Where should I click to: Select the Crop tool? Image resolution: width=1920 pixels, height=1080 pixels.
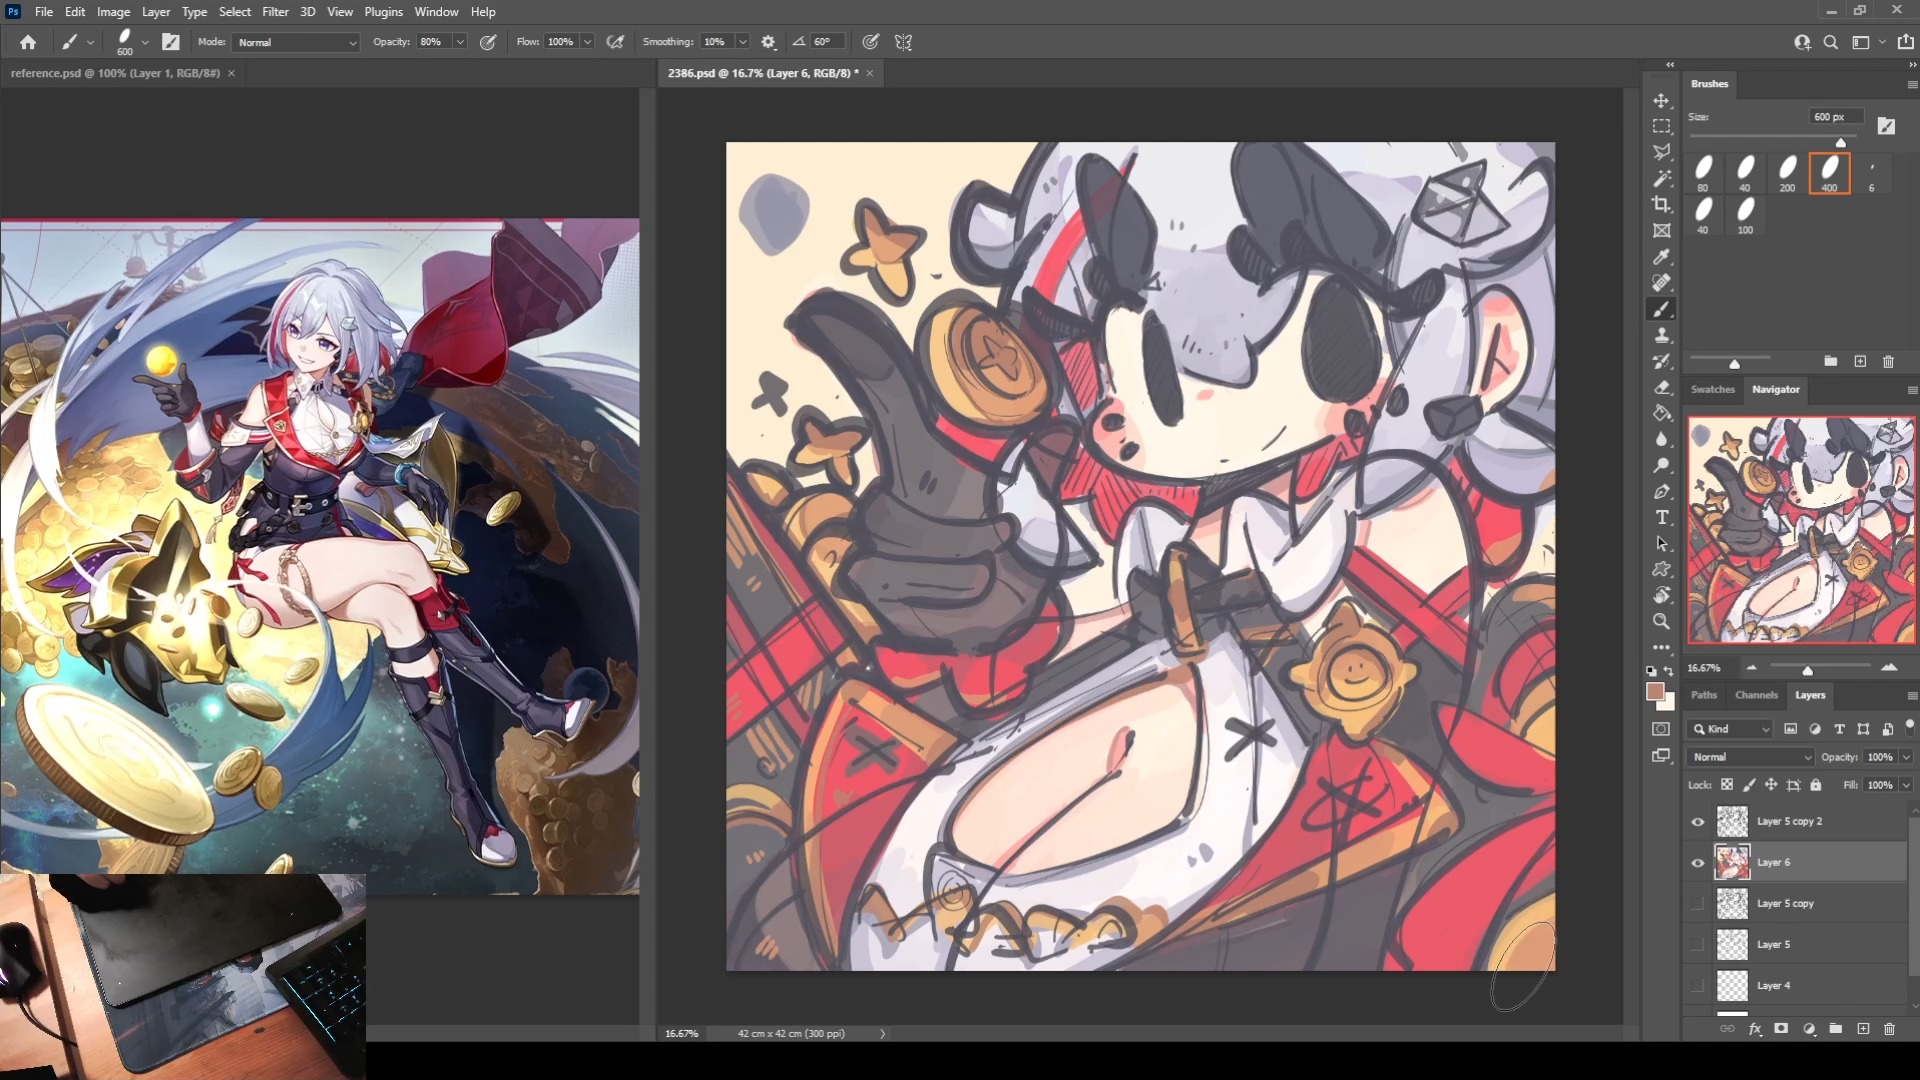point(1661,204)
